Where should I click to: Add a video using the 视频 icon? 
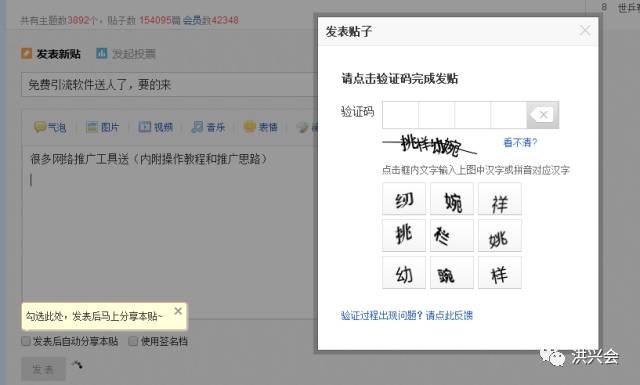pyautogui.click(x=144, y=127)
